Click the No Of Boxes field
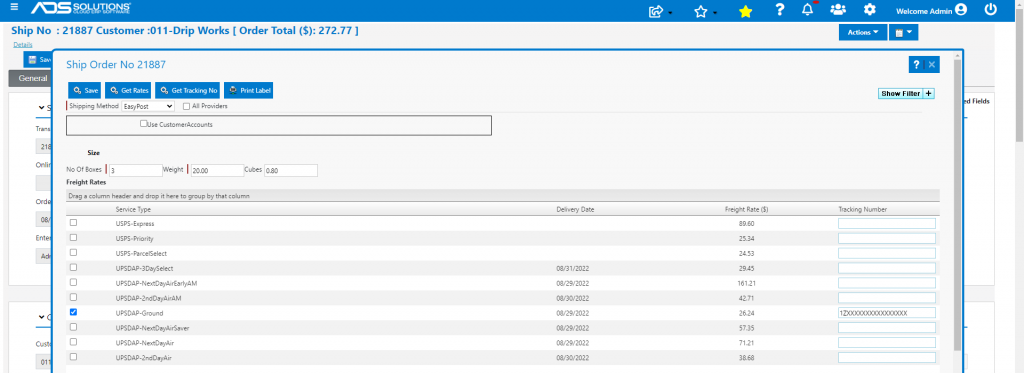 135,170
